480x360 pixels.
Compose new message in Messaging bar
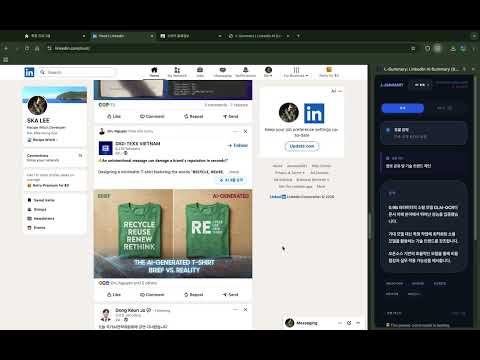(349, 323)
